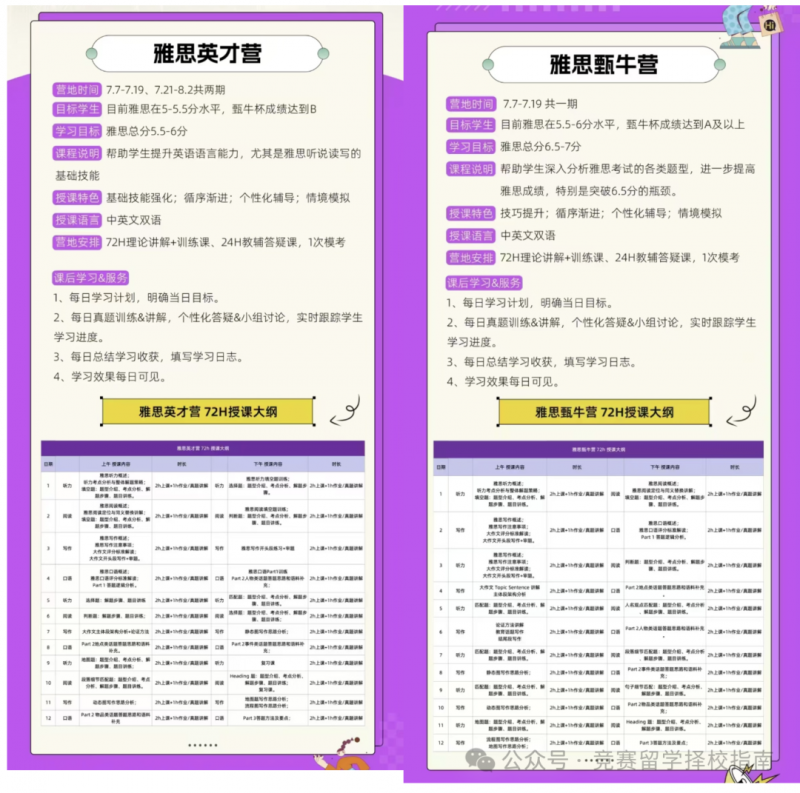Open the 英才营 72h schedule table image

203,583
